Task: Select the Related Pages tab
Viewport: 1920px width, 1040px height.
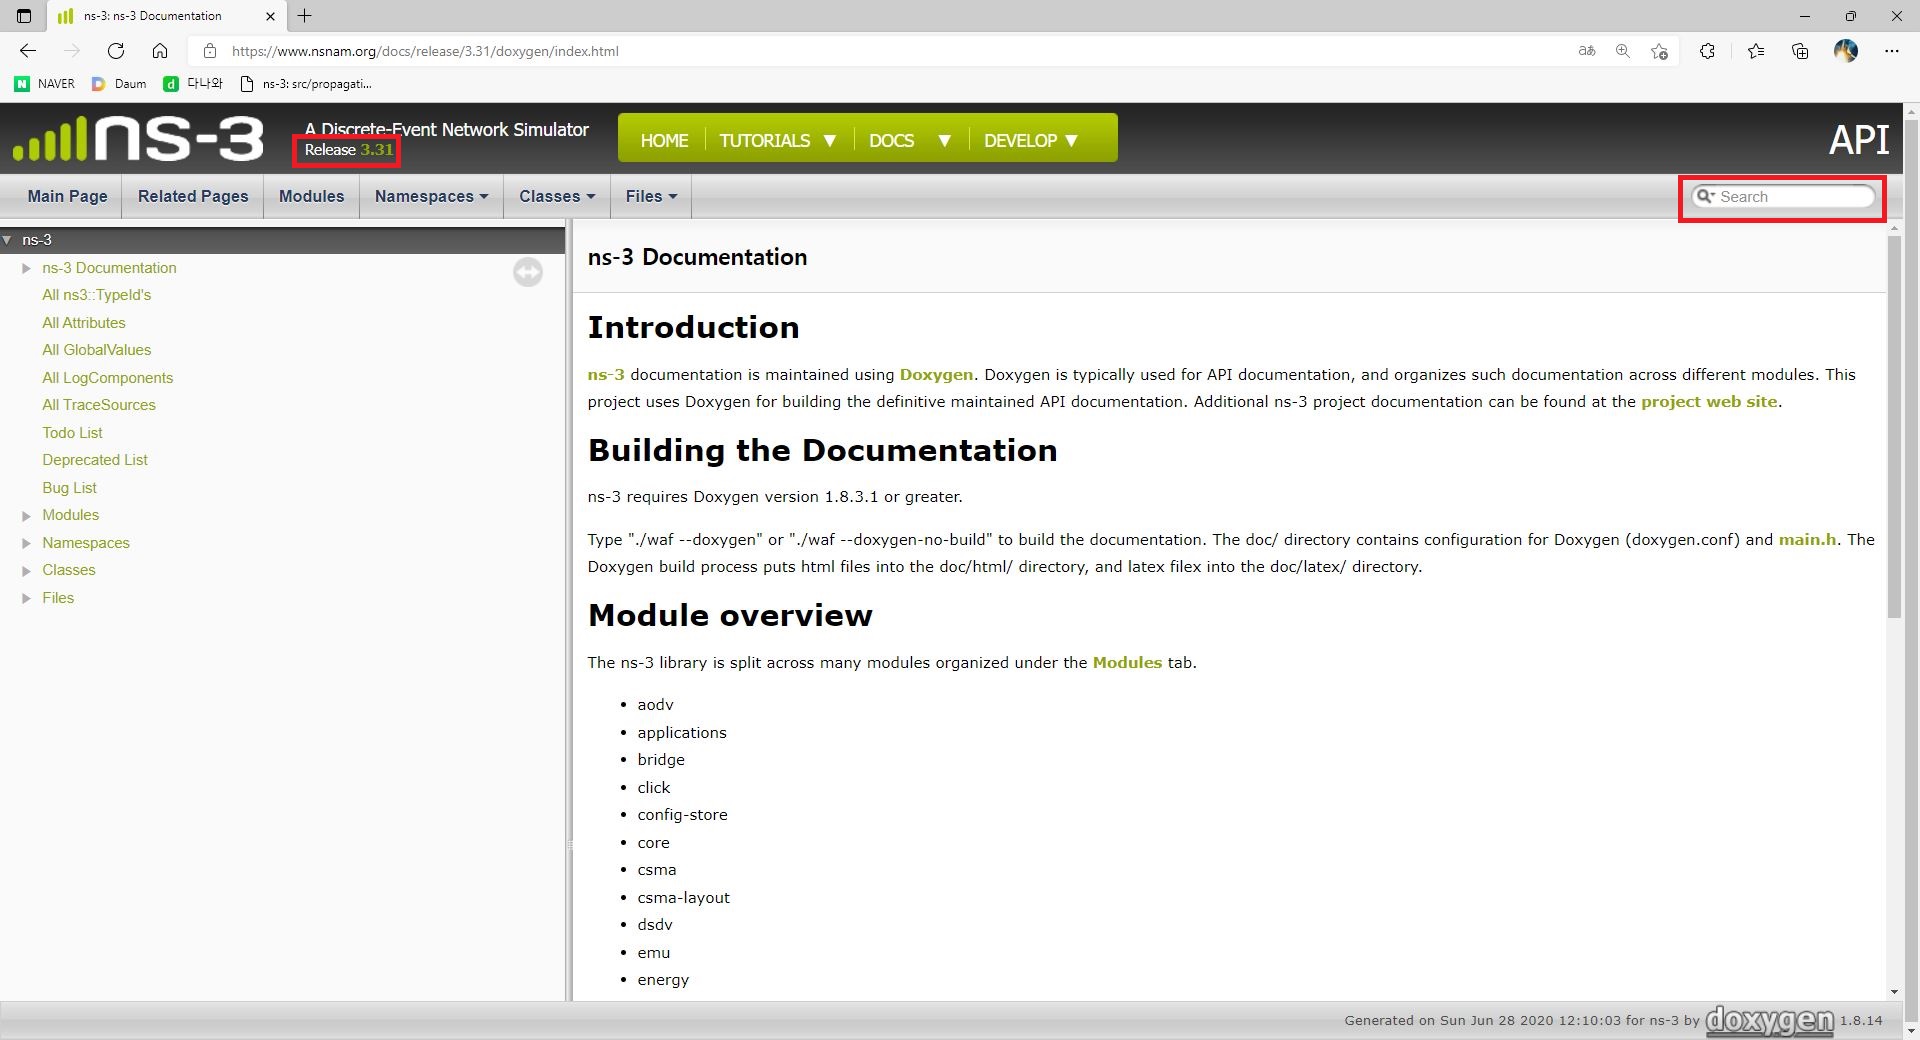Action: coord(193,196)
